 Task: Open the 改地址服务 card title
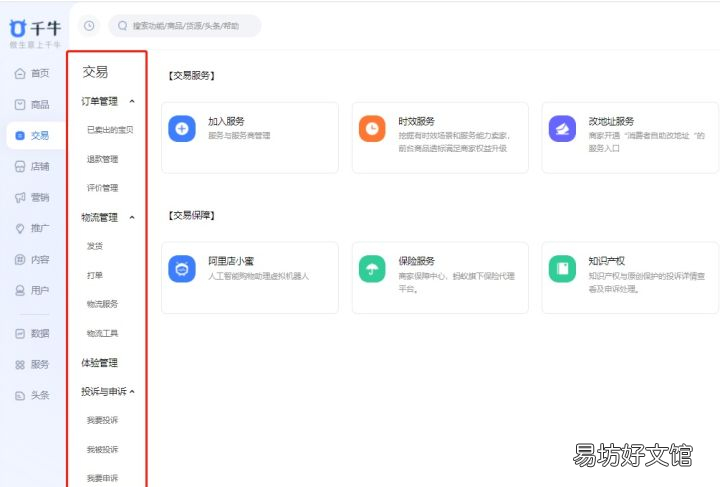(x=611, y=122)
